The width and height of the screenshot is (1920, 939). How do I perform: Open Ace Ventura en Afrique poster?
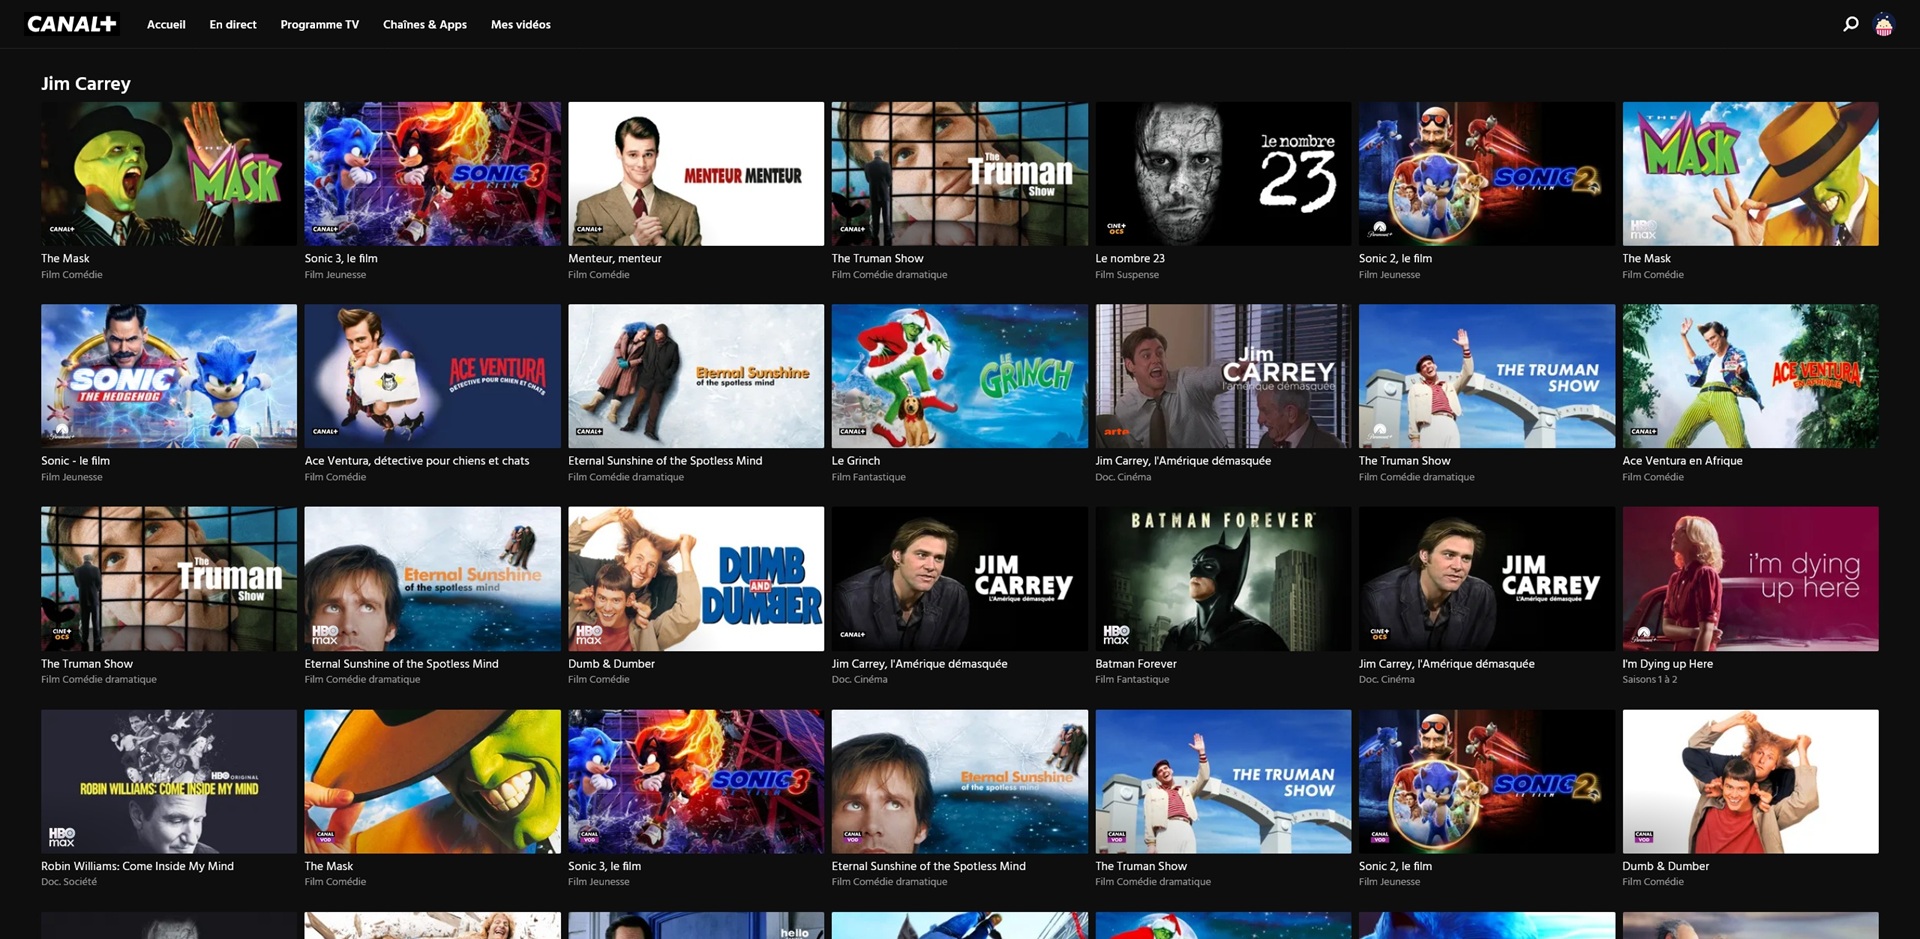(x=1750, y=376)
